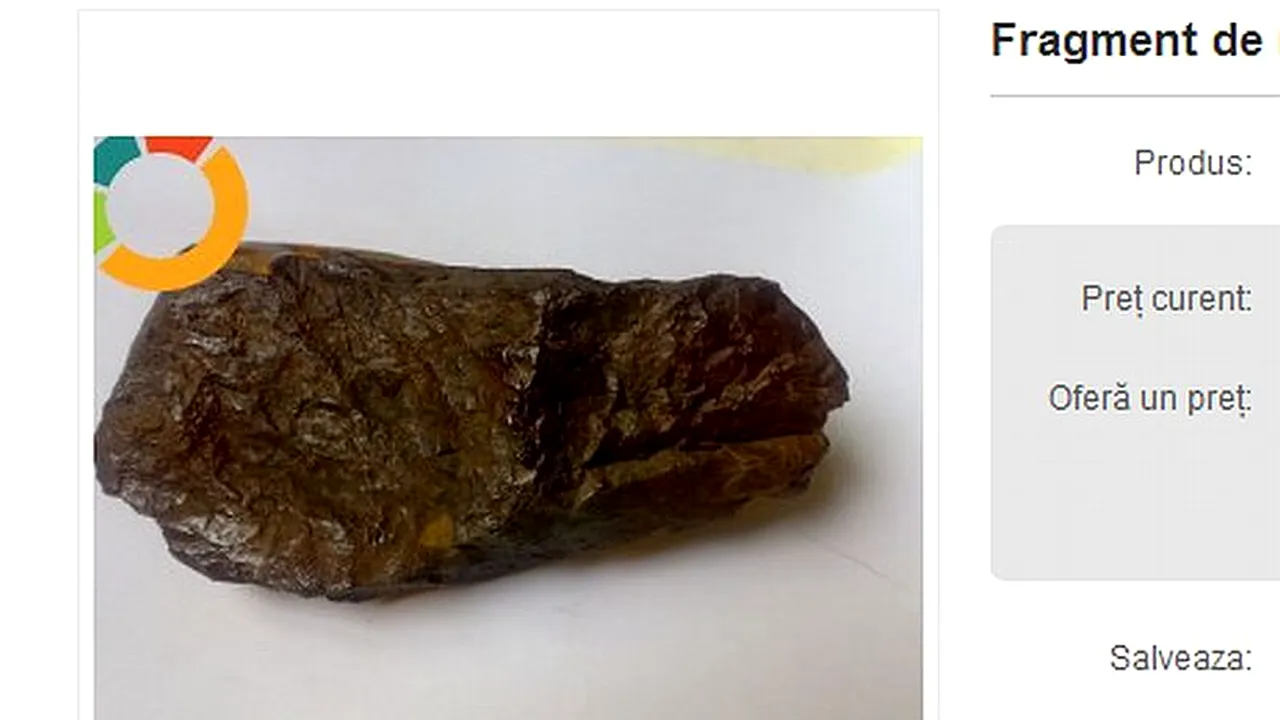Click the green segment of the logo
This screenshot has height=720, width=1280.
[102, 221]
